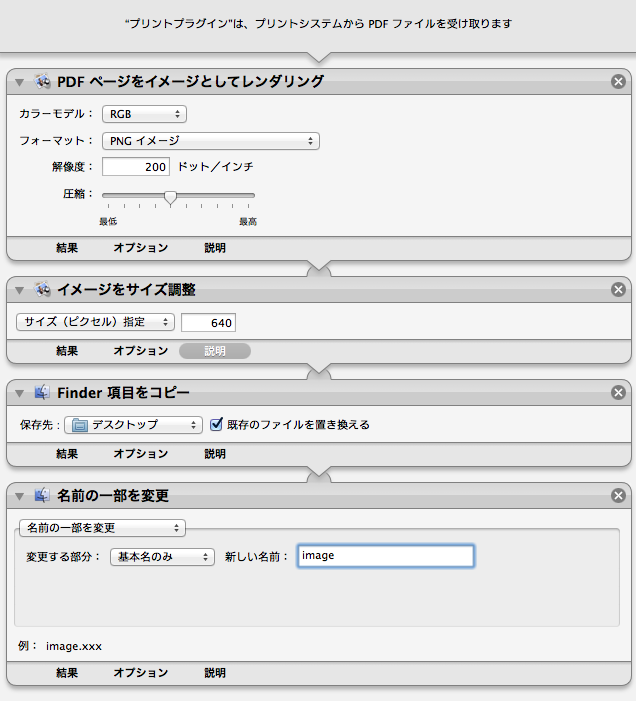Screen dimensions: 636x701
Task: Click the example text image.xxx
Action: [74, 646]
